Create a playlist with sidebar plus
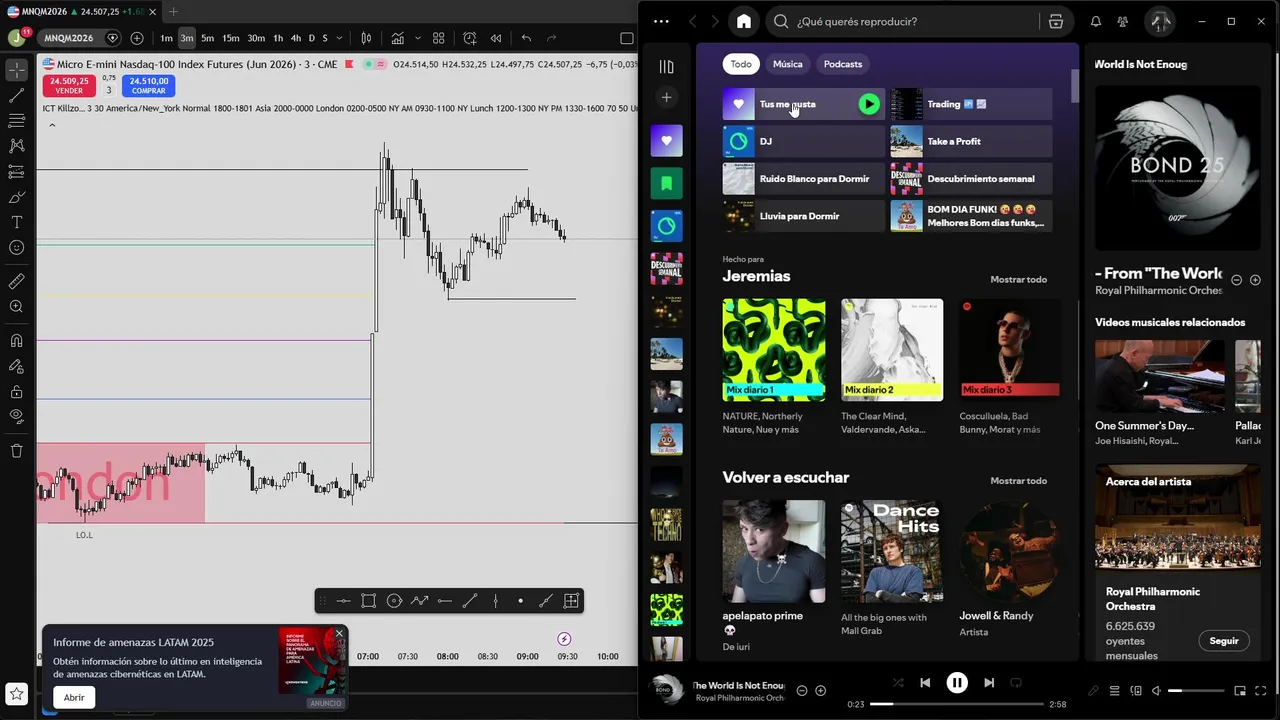 667,97
